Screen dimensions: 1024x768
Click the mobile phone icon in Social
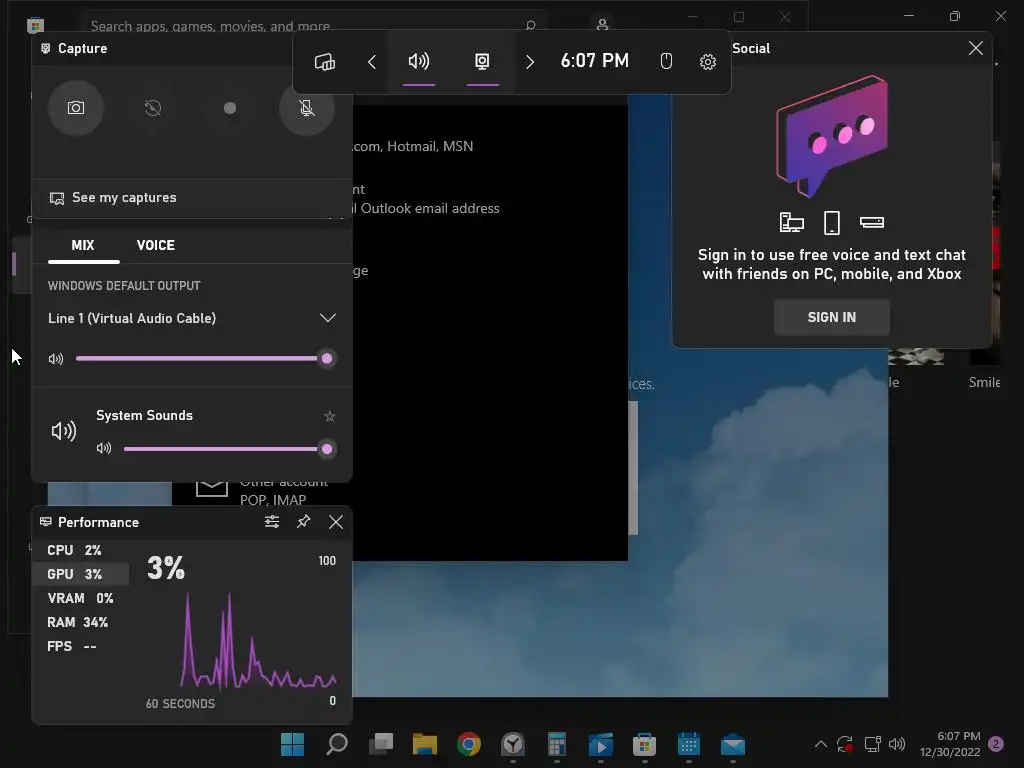[x=831, y=223]
